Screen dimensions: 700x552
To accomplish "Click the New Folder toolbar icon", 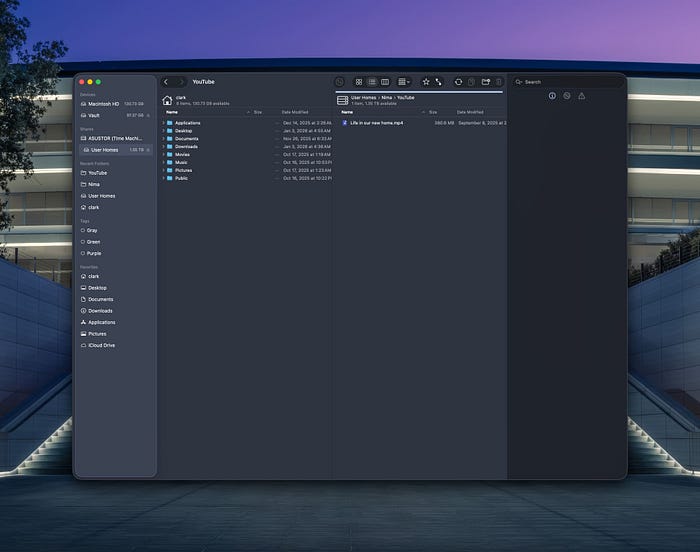I will (486, 82).
